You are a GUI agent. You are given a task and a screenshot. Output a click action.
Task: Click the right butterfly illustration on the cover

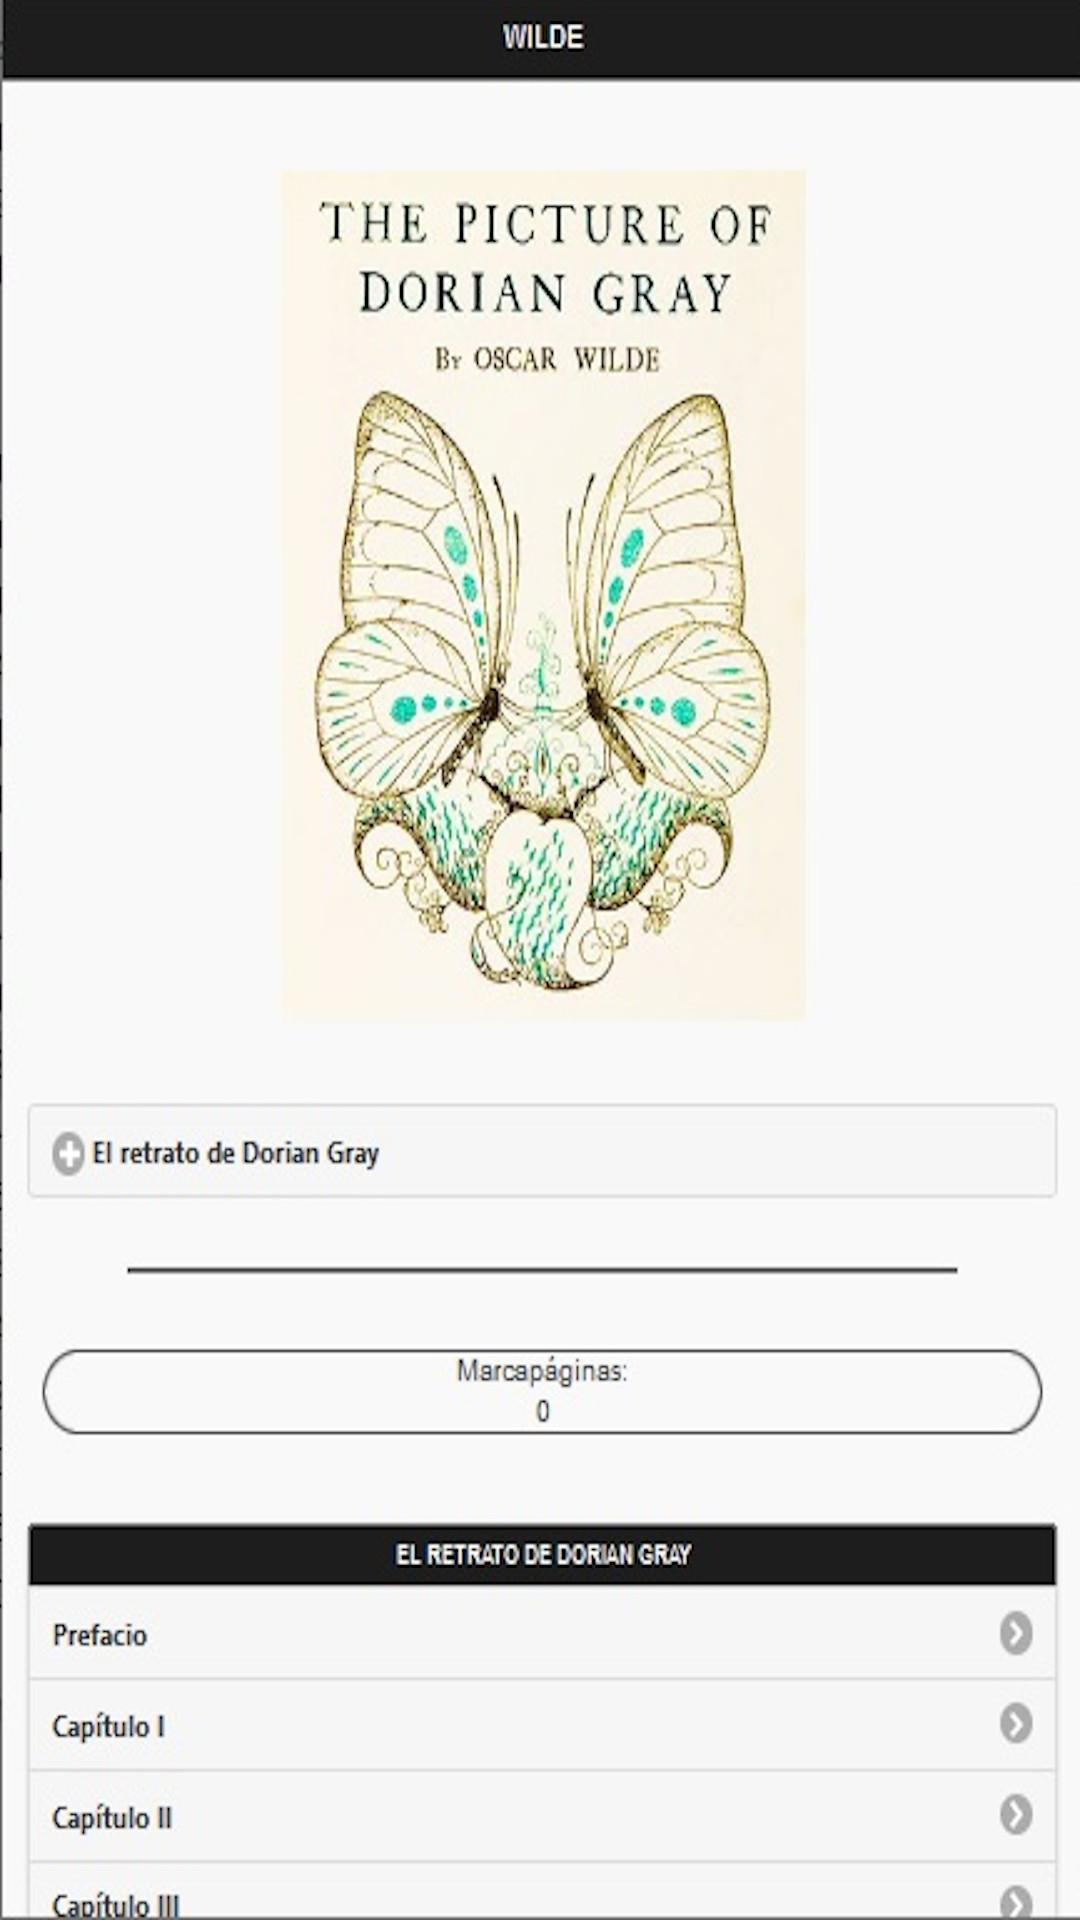668,595
